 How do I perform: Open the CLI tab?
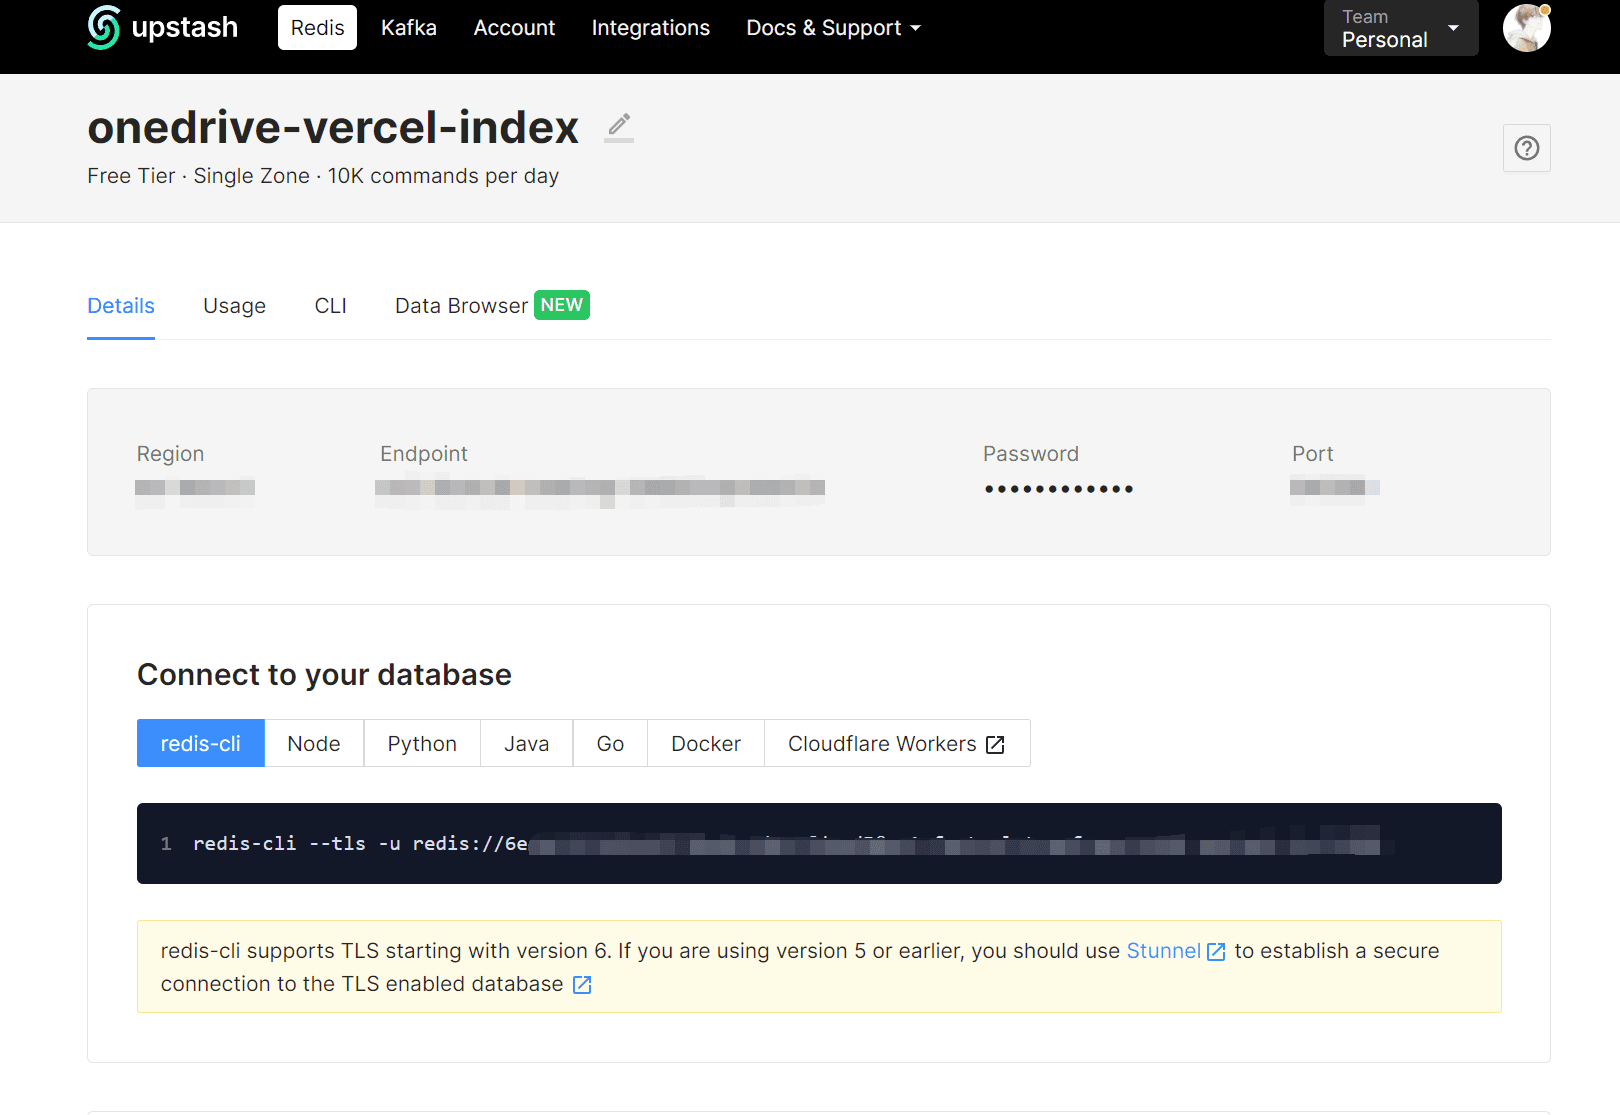(x=331, y=306)
